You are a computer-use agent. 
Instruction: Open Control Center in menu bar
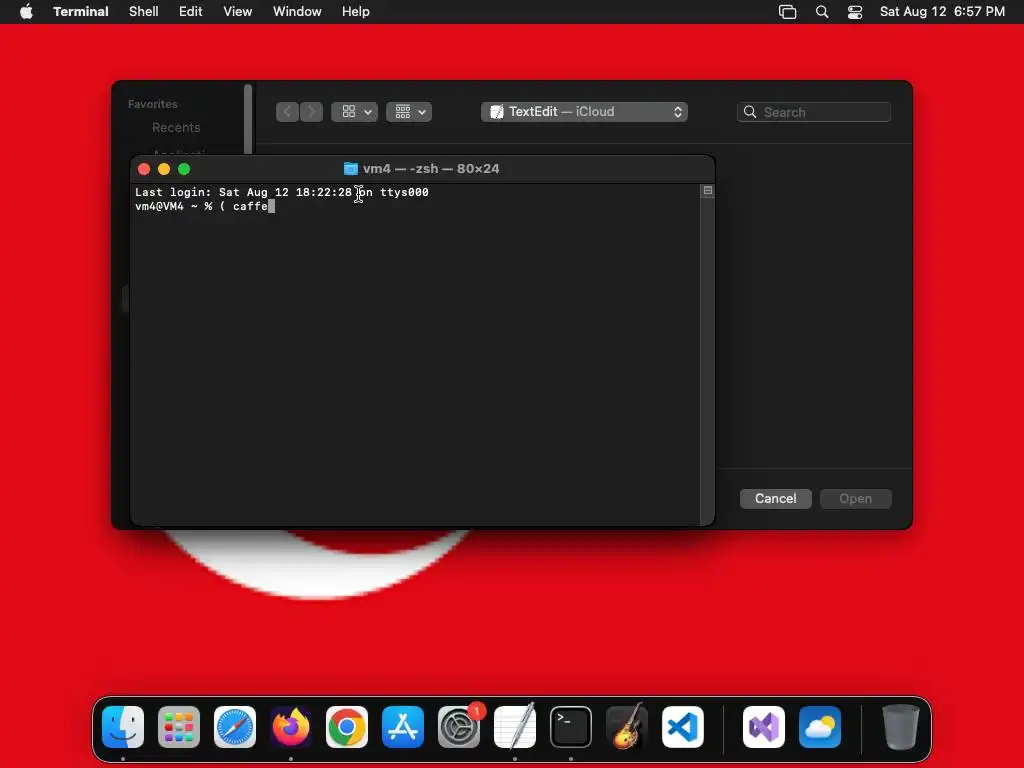click(x=855, y=12)
